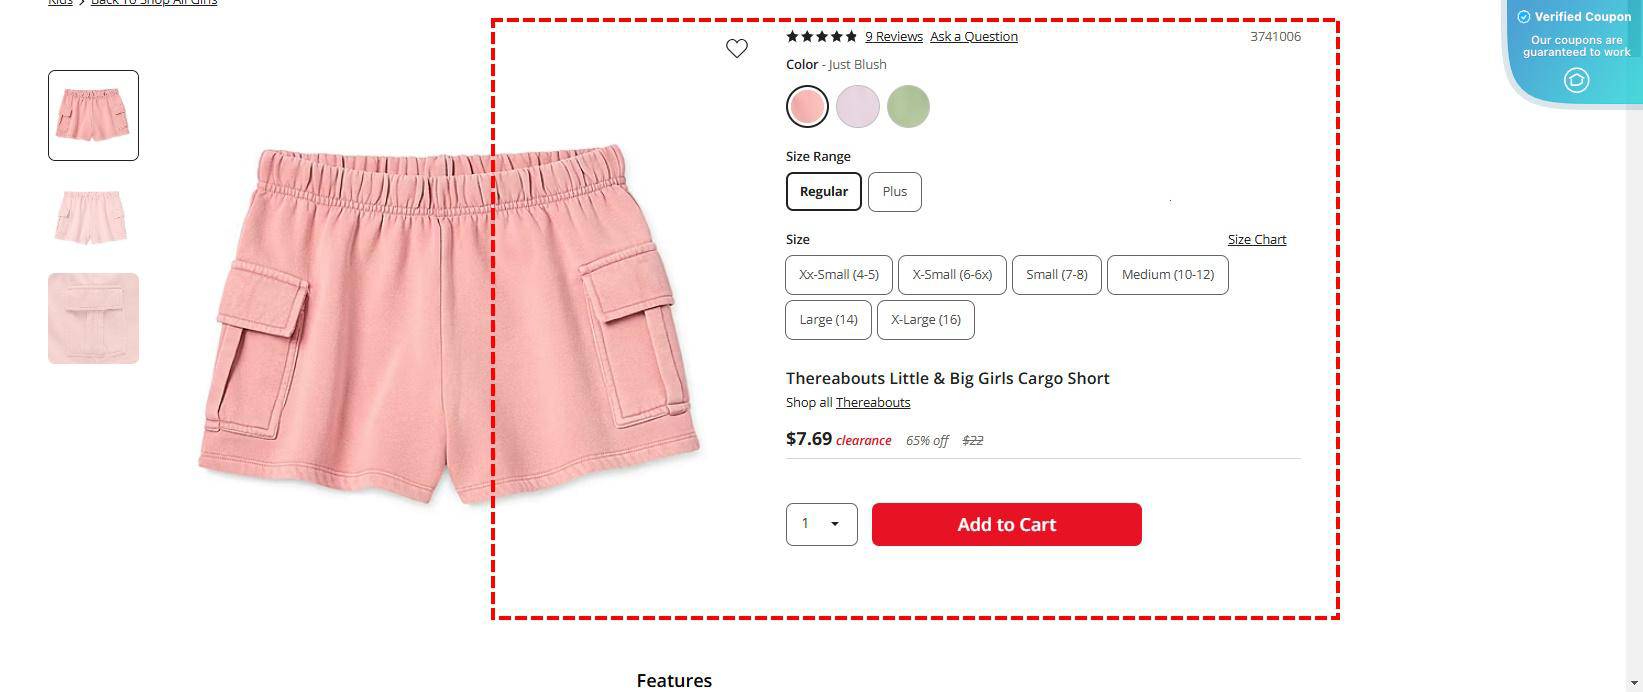Open the third product thumbnail
The height and width of the screenshot is (692, 1643).
click(93, 318)
